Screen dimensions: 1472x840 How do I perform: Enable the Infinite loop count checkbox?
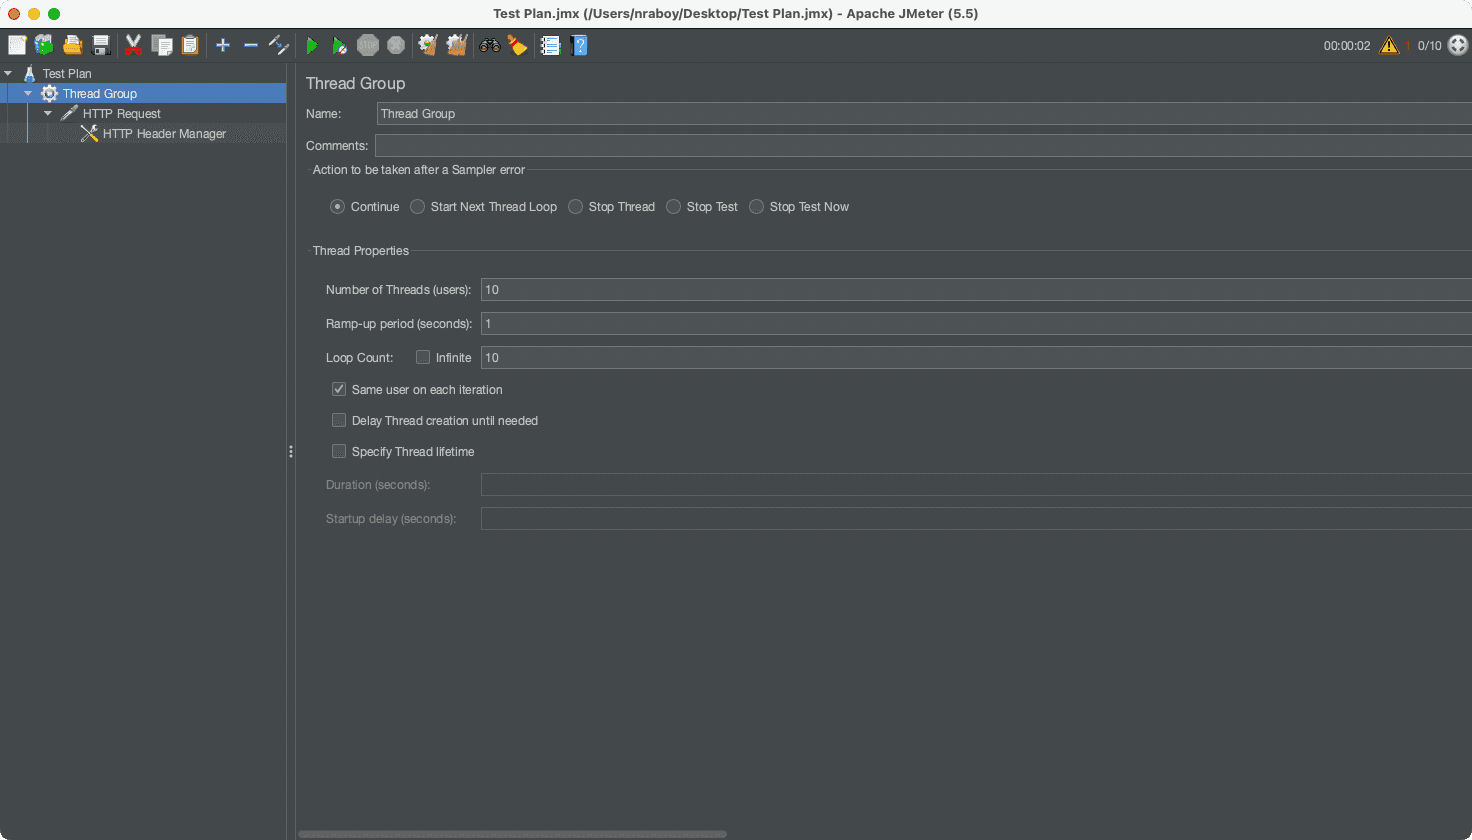click(x=423, y=357)
